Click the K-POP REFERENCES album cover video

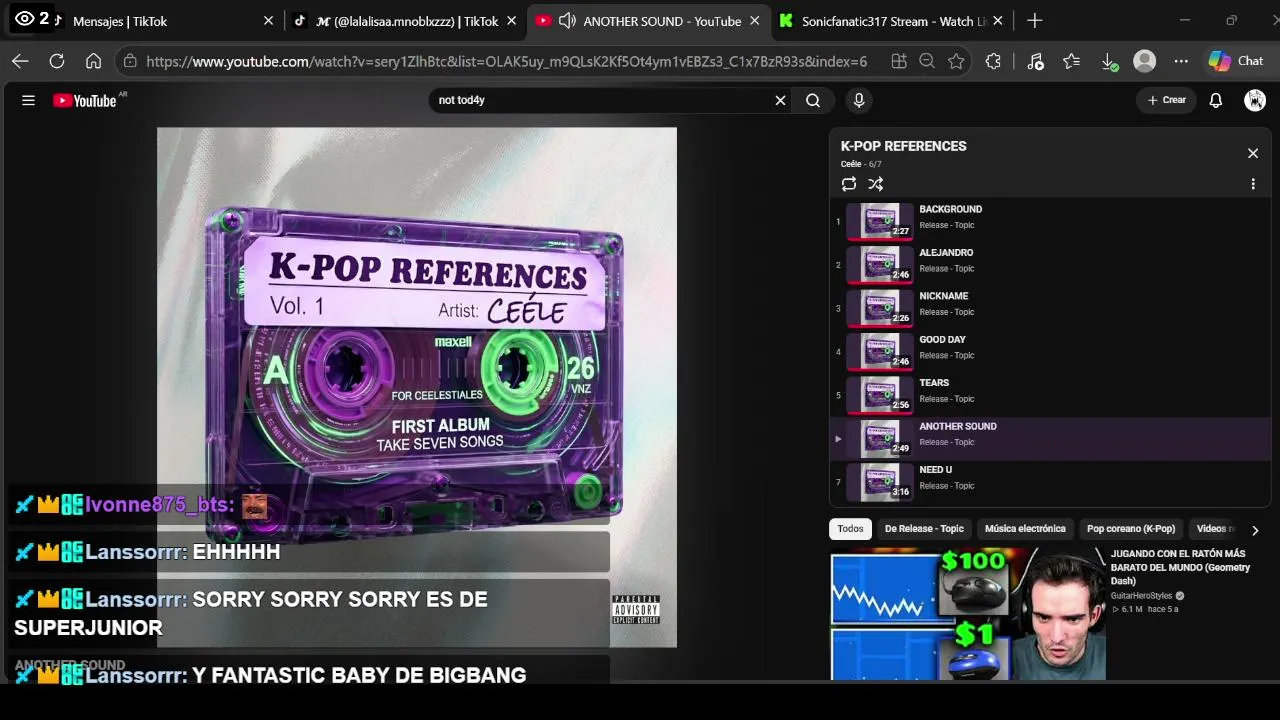pyautogui.click(x=417, y=387)
